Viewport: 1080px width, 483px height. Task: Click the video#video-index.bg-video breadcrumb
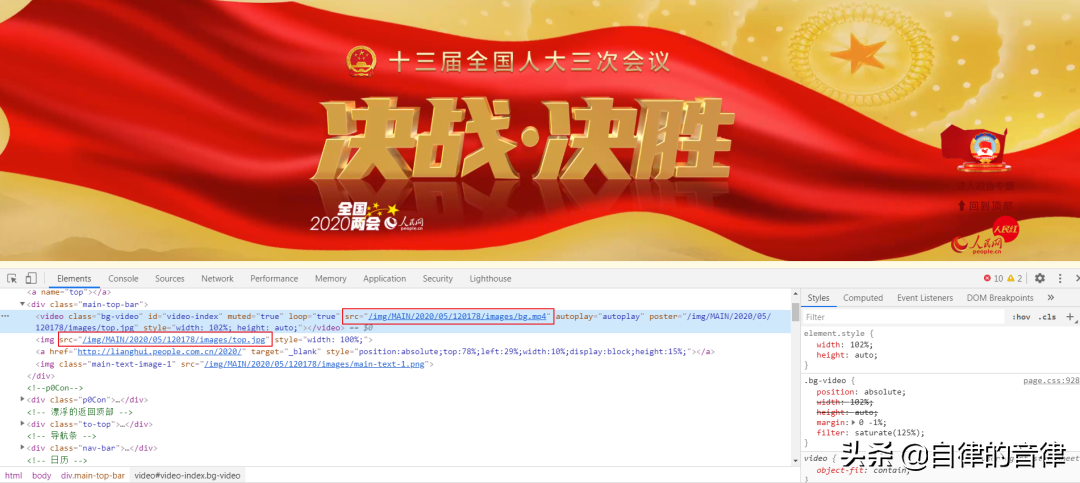(x=187, y=475)
